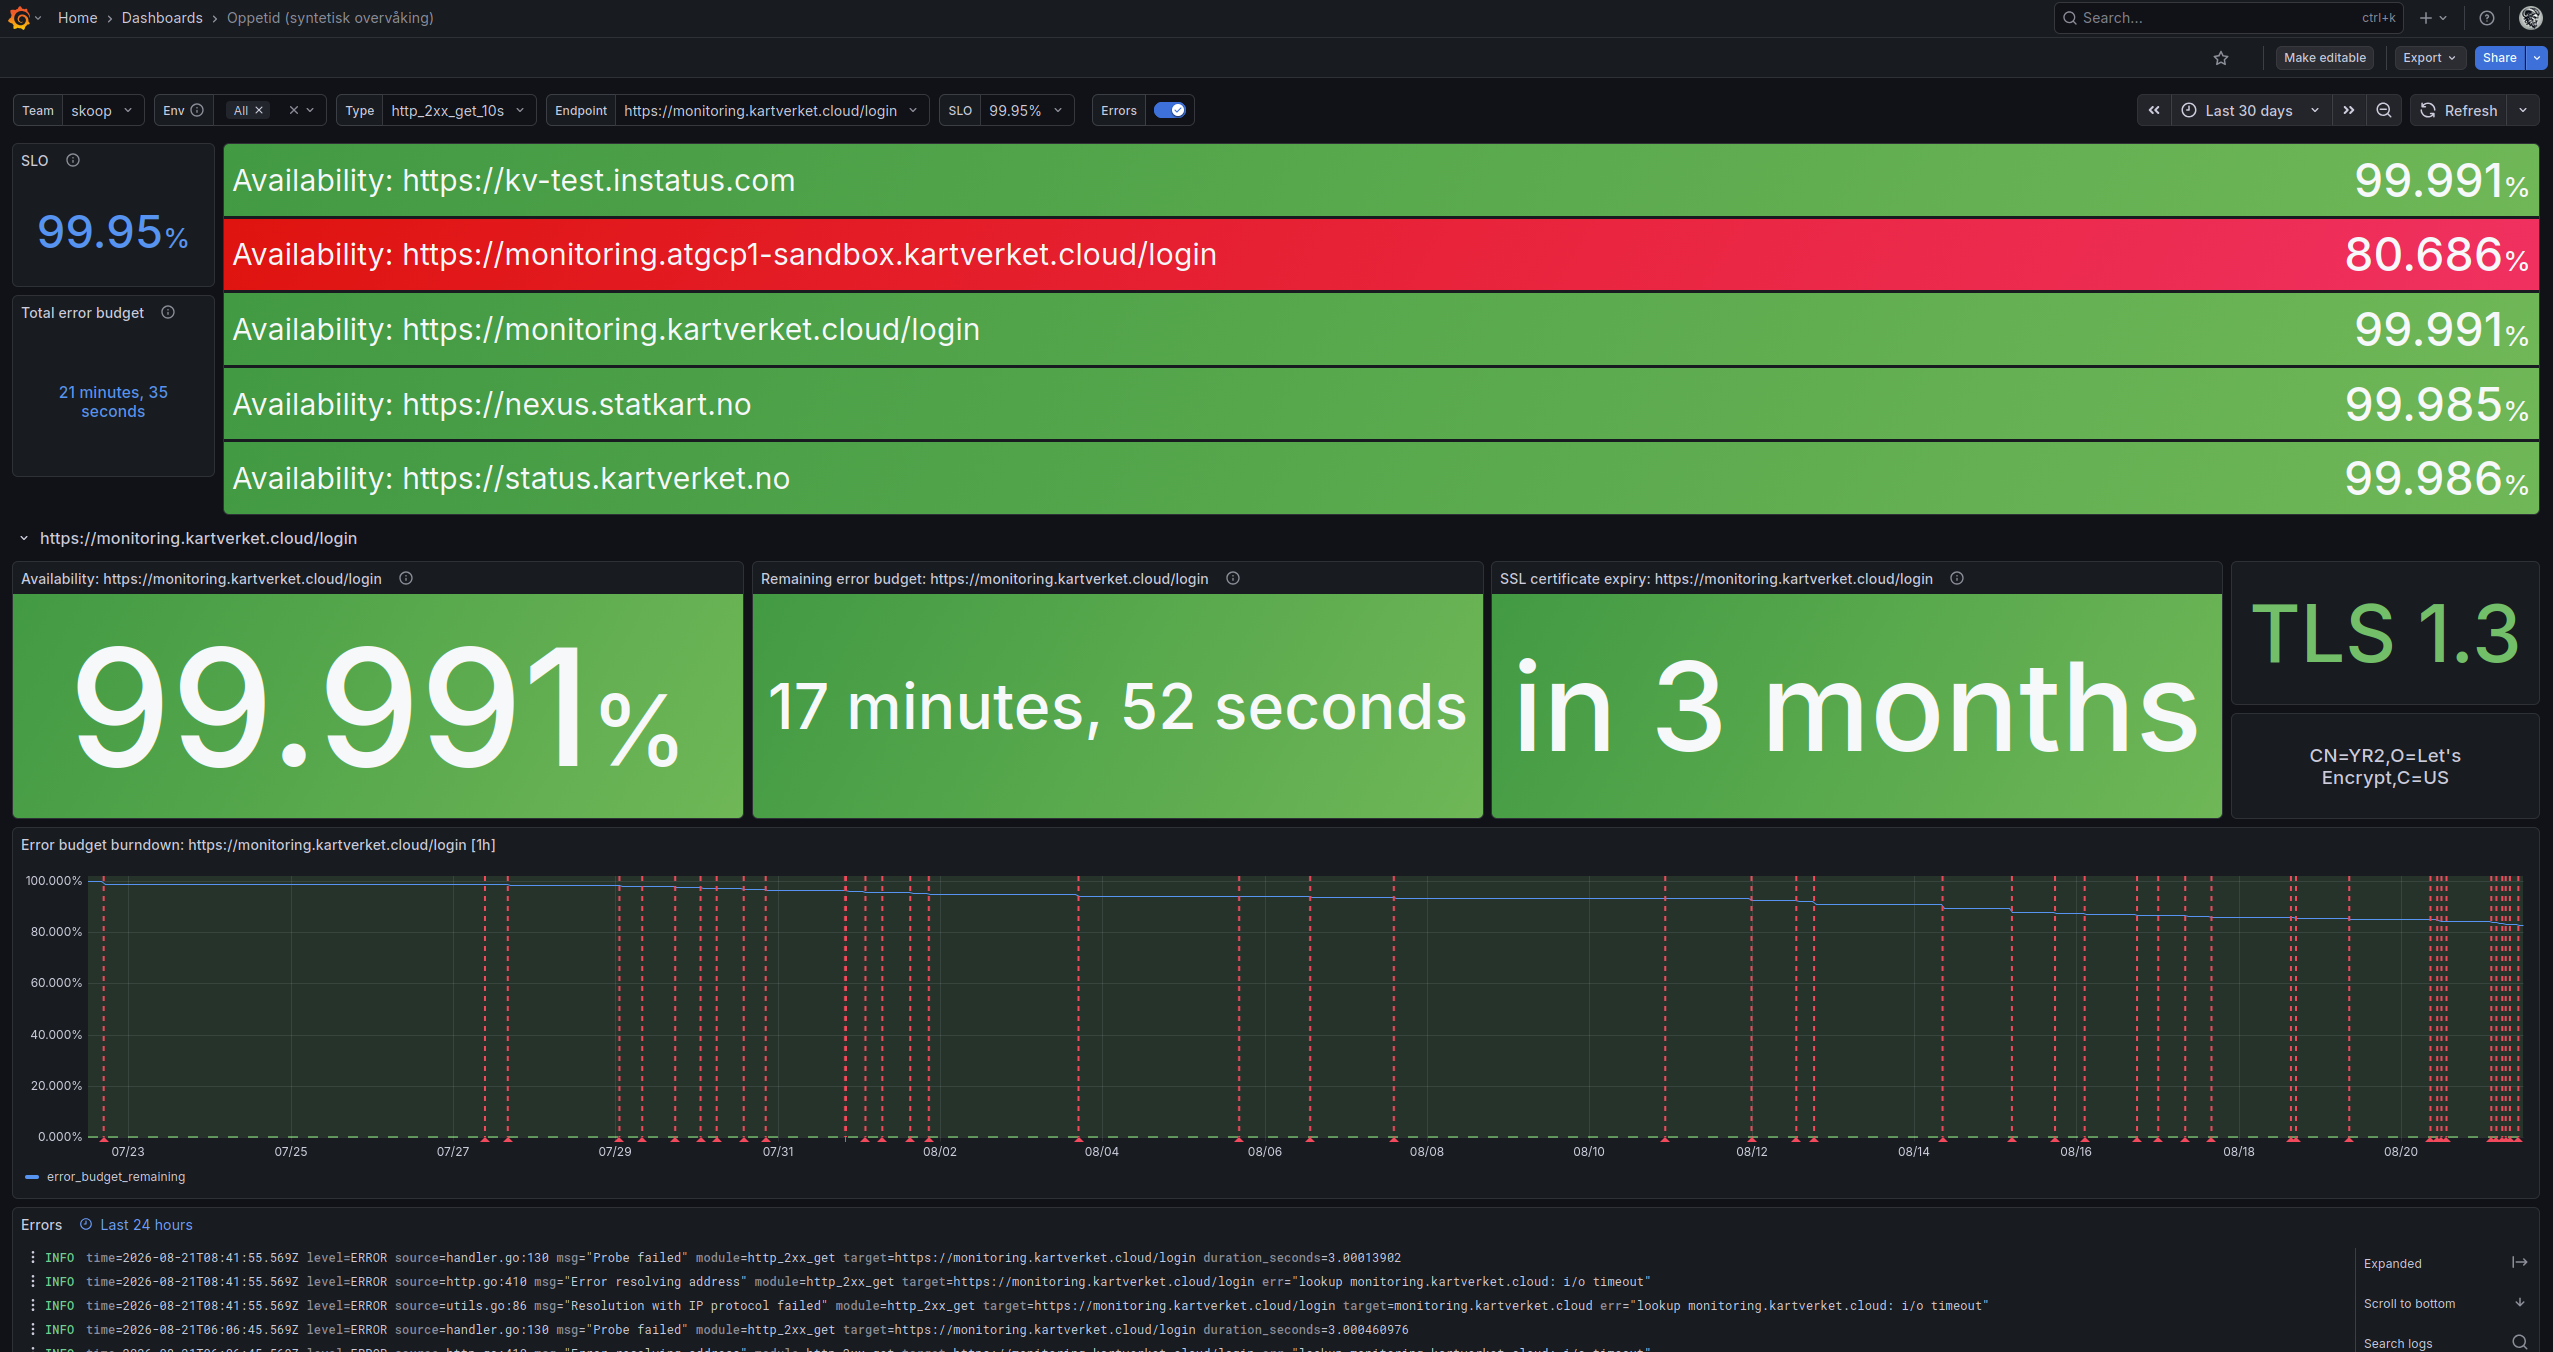Click Availability status.kartverket.no bar
Viewport: 2553px width, 1352px height.
(x=1381, y=478)
